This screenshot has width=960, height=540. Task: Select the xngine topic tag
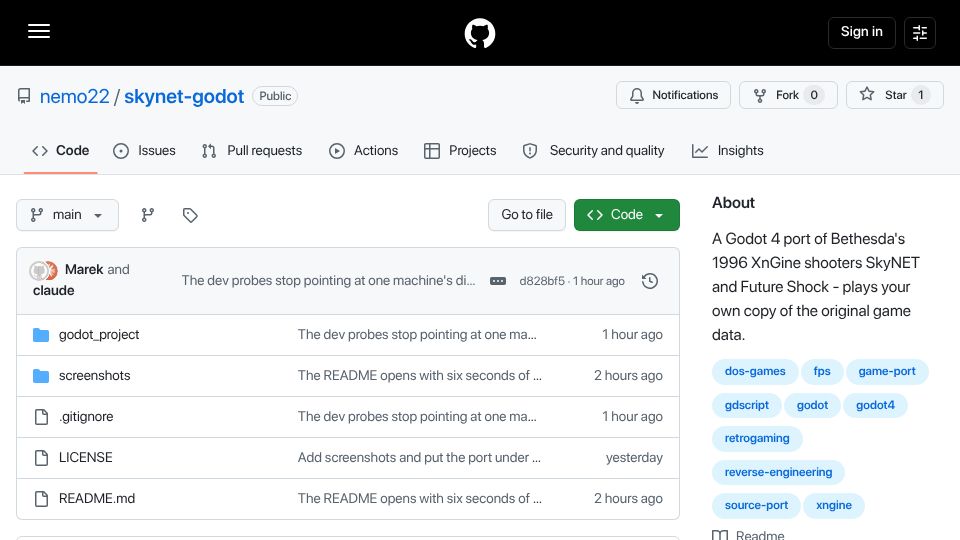tap(834, 506)
